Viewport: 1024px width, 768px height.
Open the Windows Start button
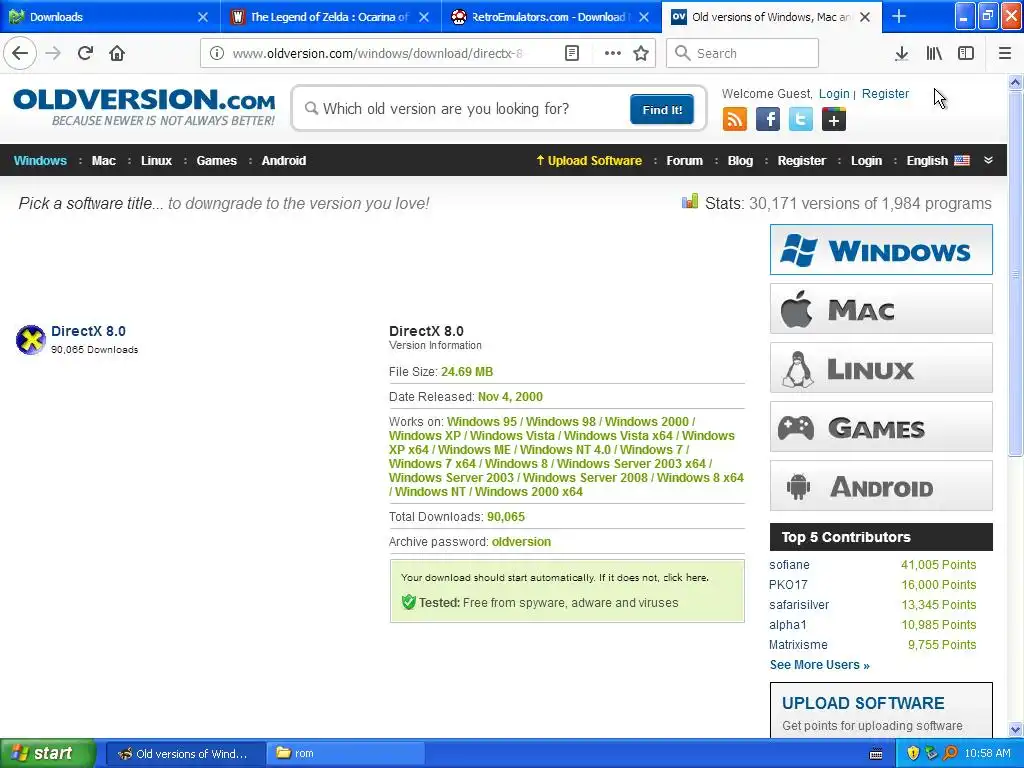point(47,754)
